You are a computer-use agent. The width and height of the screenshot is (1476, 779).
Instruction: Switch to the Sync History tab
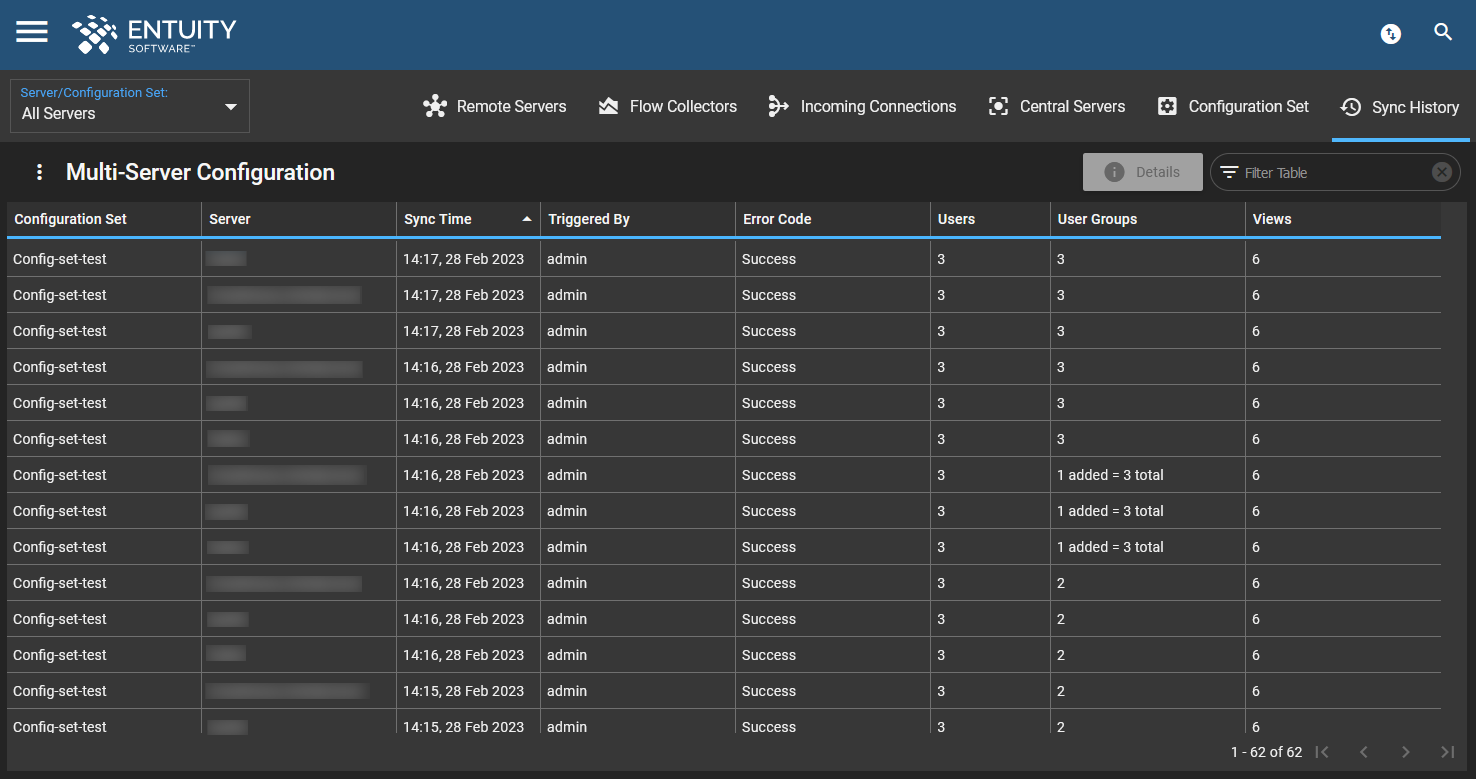(x=1400, y=107)
